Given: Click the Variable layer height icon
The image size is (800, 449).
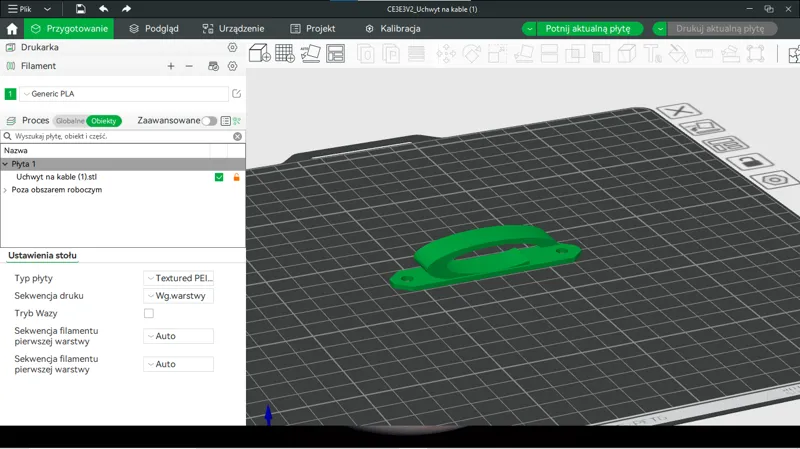Looking at the screenshot, I should pos(416,54).
